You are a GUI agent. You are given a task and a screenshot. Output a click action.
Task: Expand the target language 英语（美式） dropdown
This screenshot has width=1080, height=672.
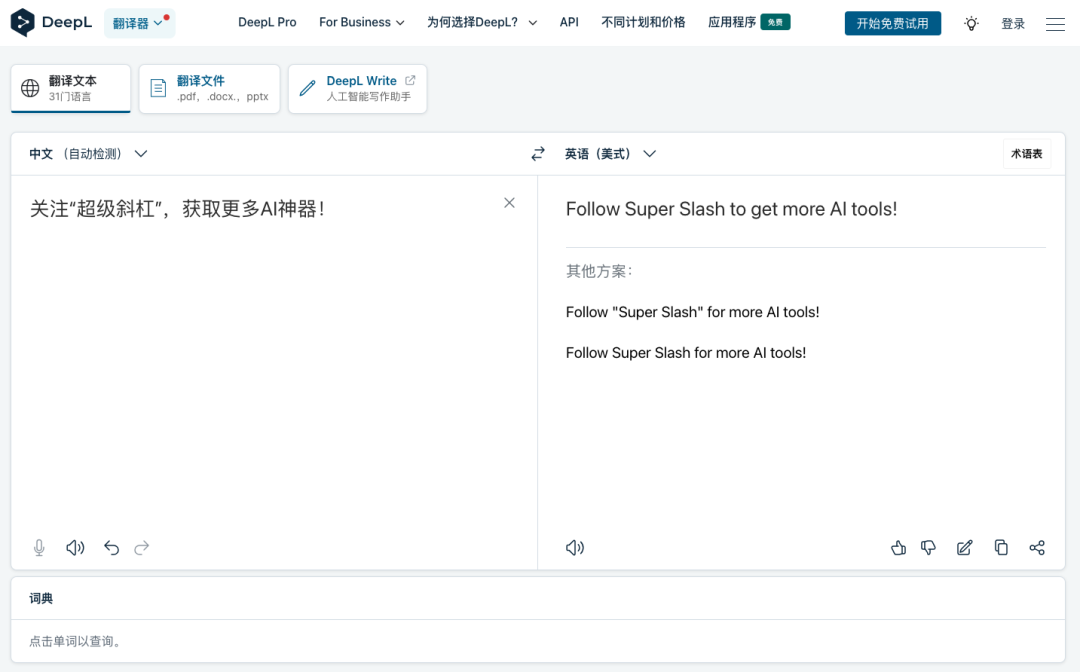610,154
